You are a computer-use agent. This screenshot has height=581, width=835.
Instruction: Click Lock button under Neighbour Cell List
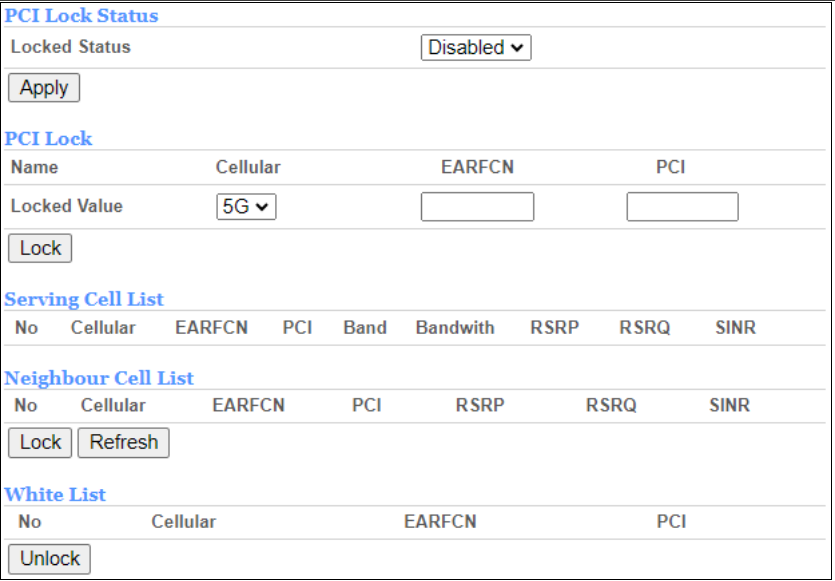point(40,442)
